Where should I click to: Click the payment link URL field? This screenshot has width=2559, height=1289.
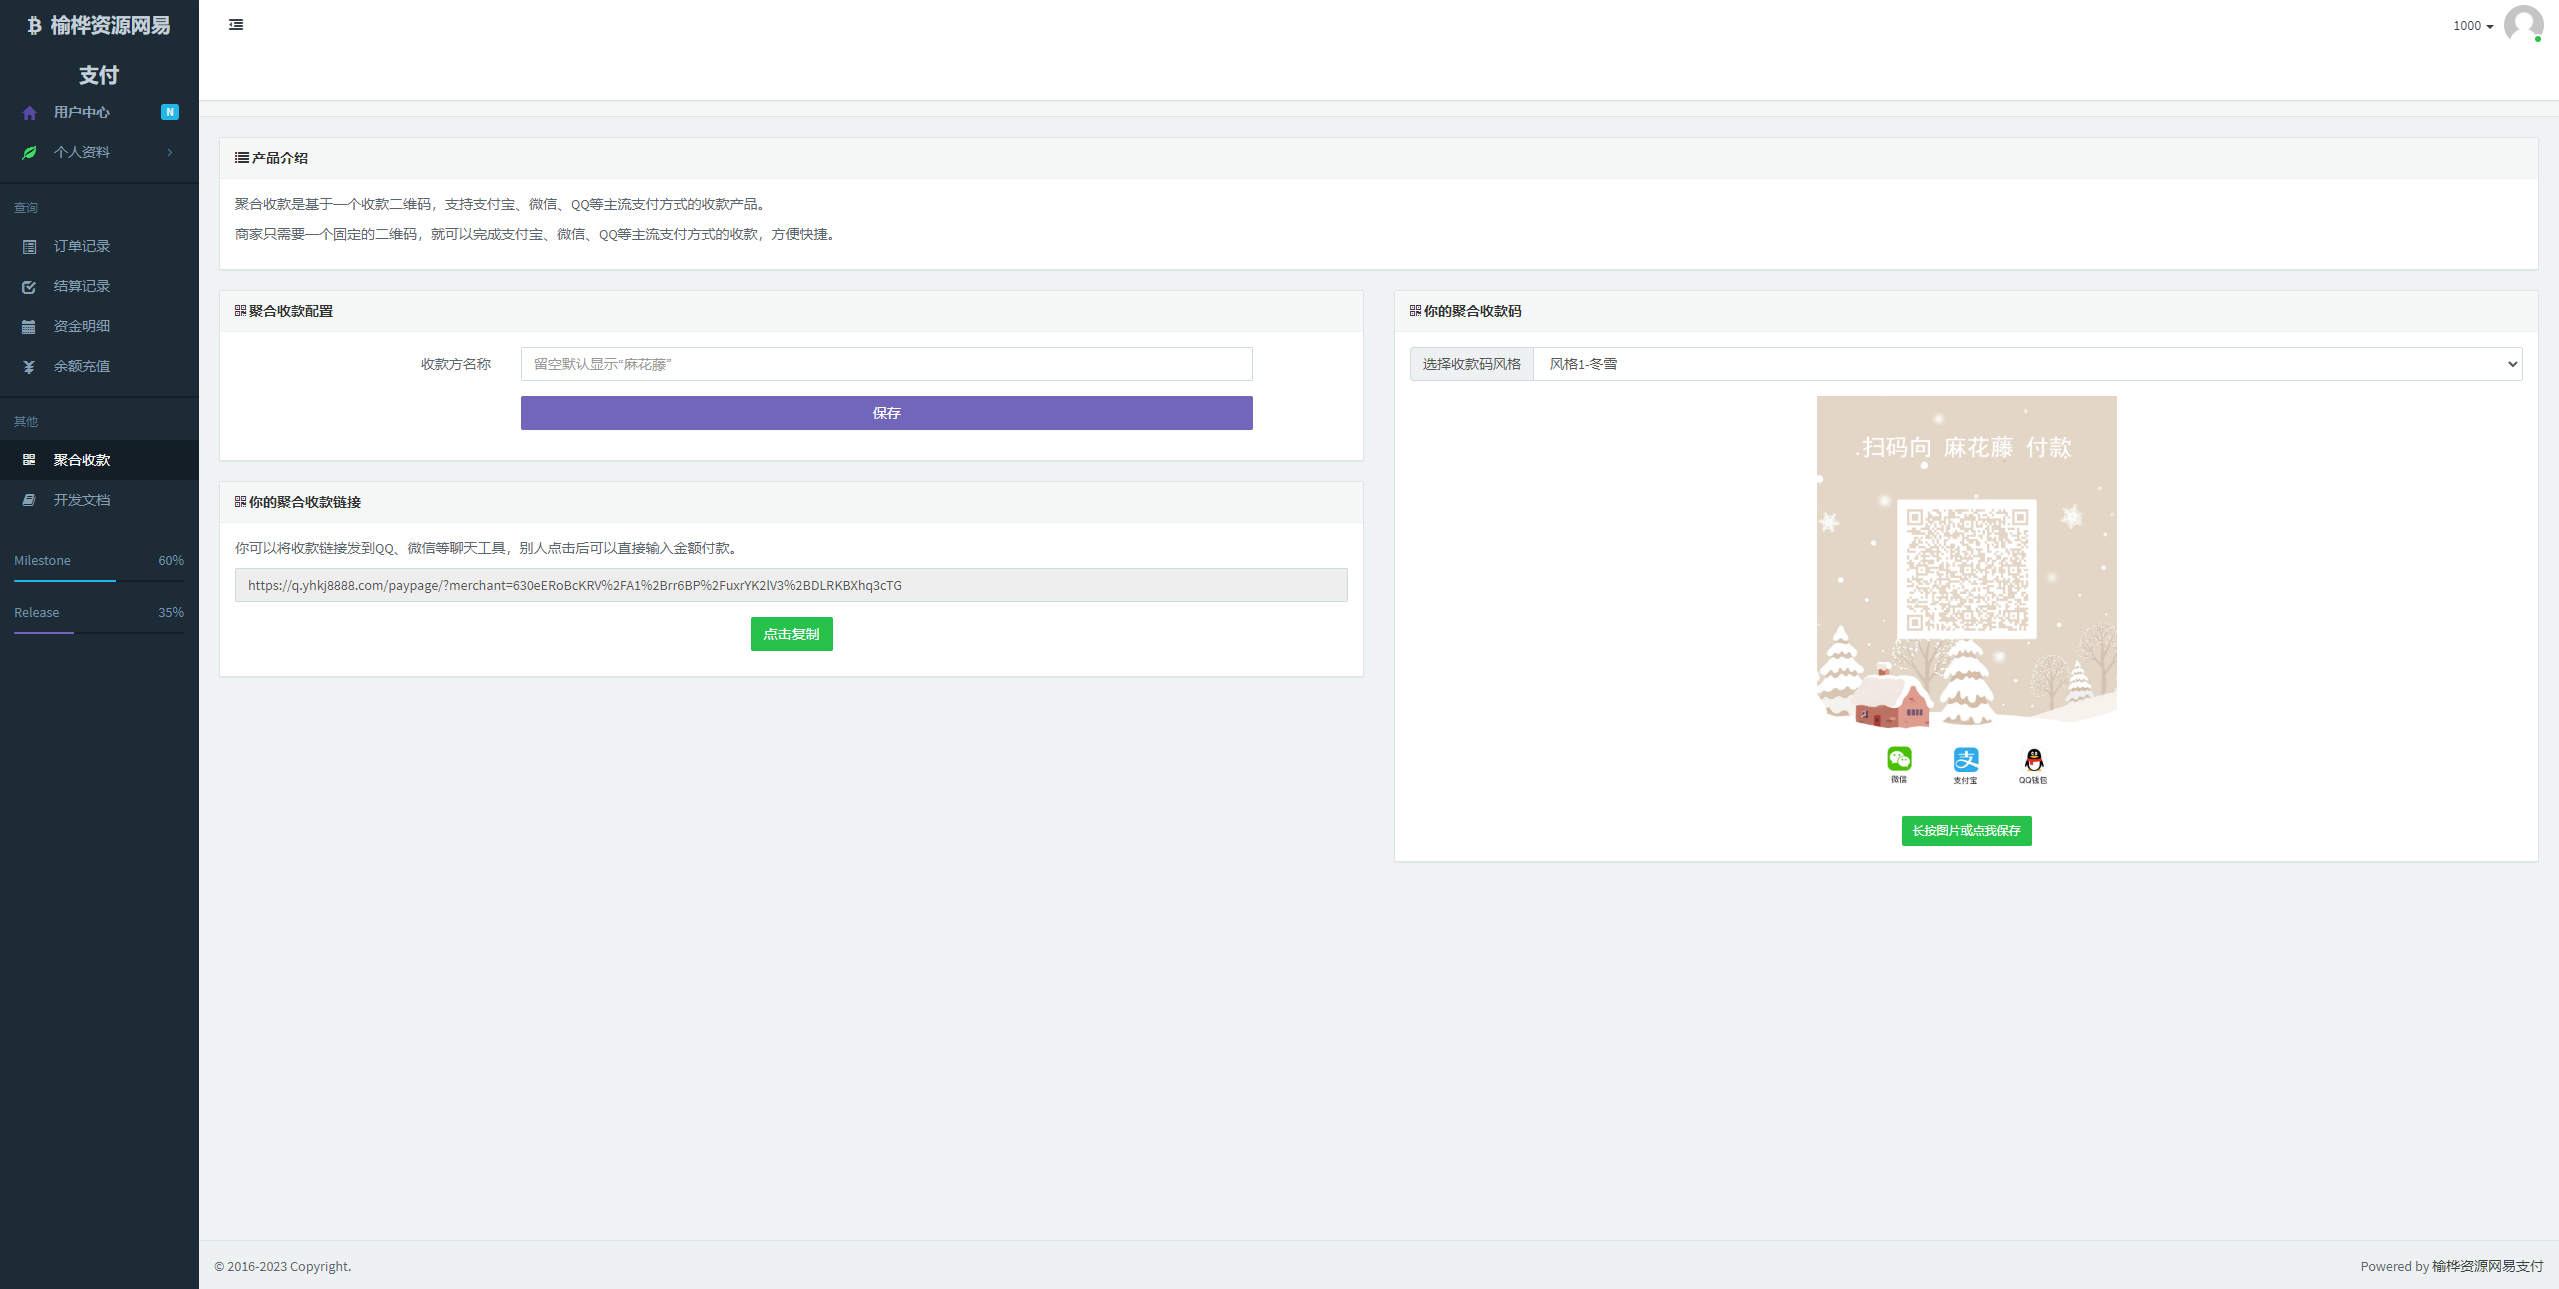[791, 585]
